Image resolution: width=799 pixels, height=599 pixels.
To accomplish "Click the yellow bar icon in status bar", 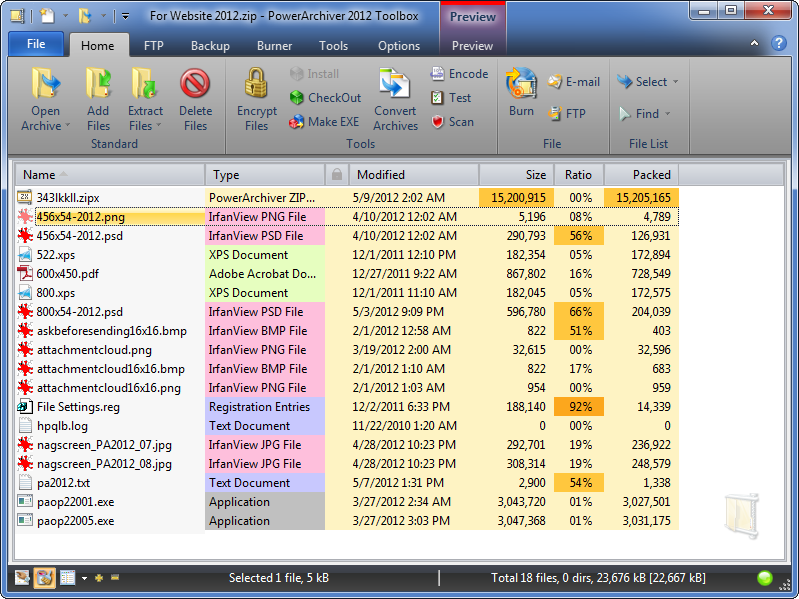I will click(x=115, y=578).
